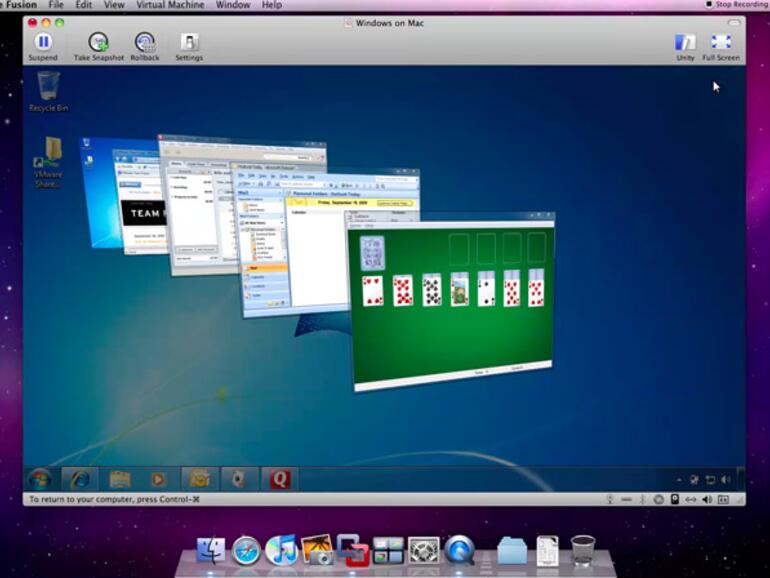The image size is (770, 578).
Task: Select the Solitaire window in Flip 3D
Action: (x=450, y=300)
